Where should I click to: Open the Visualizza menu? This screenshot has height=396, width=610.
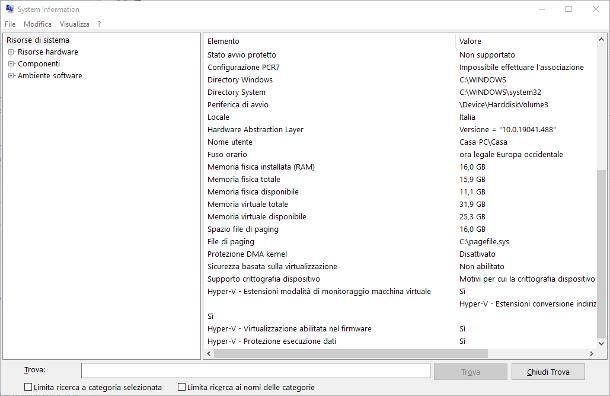[x=74, y=24]
